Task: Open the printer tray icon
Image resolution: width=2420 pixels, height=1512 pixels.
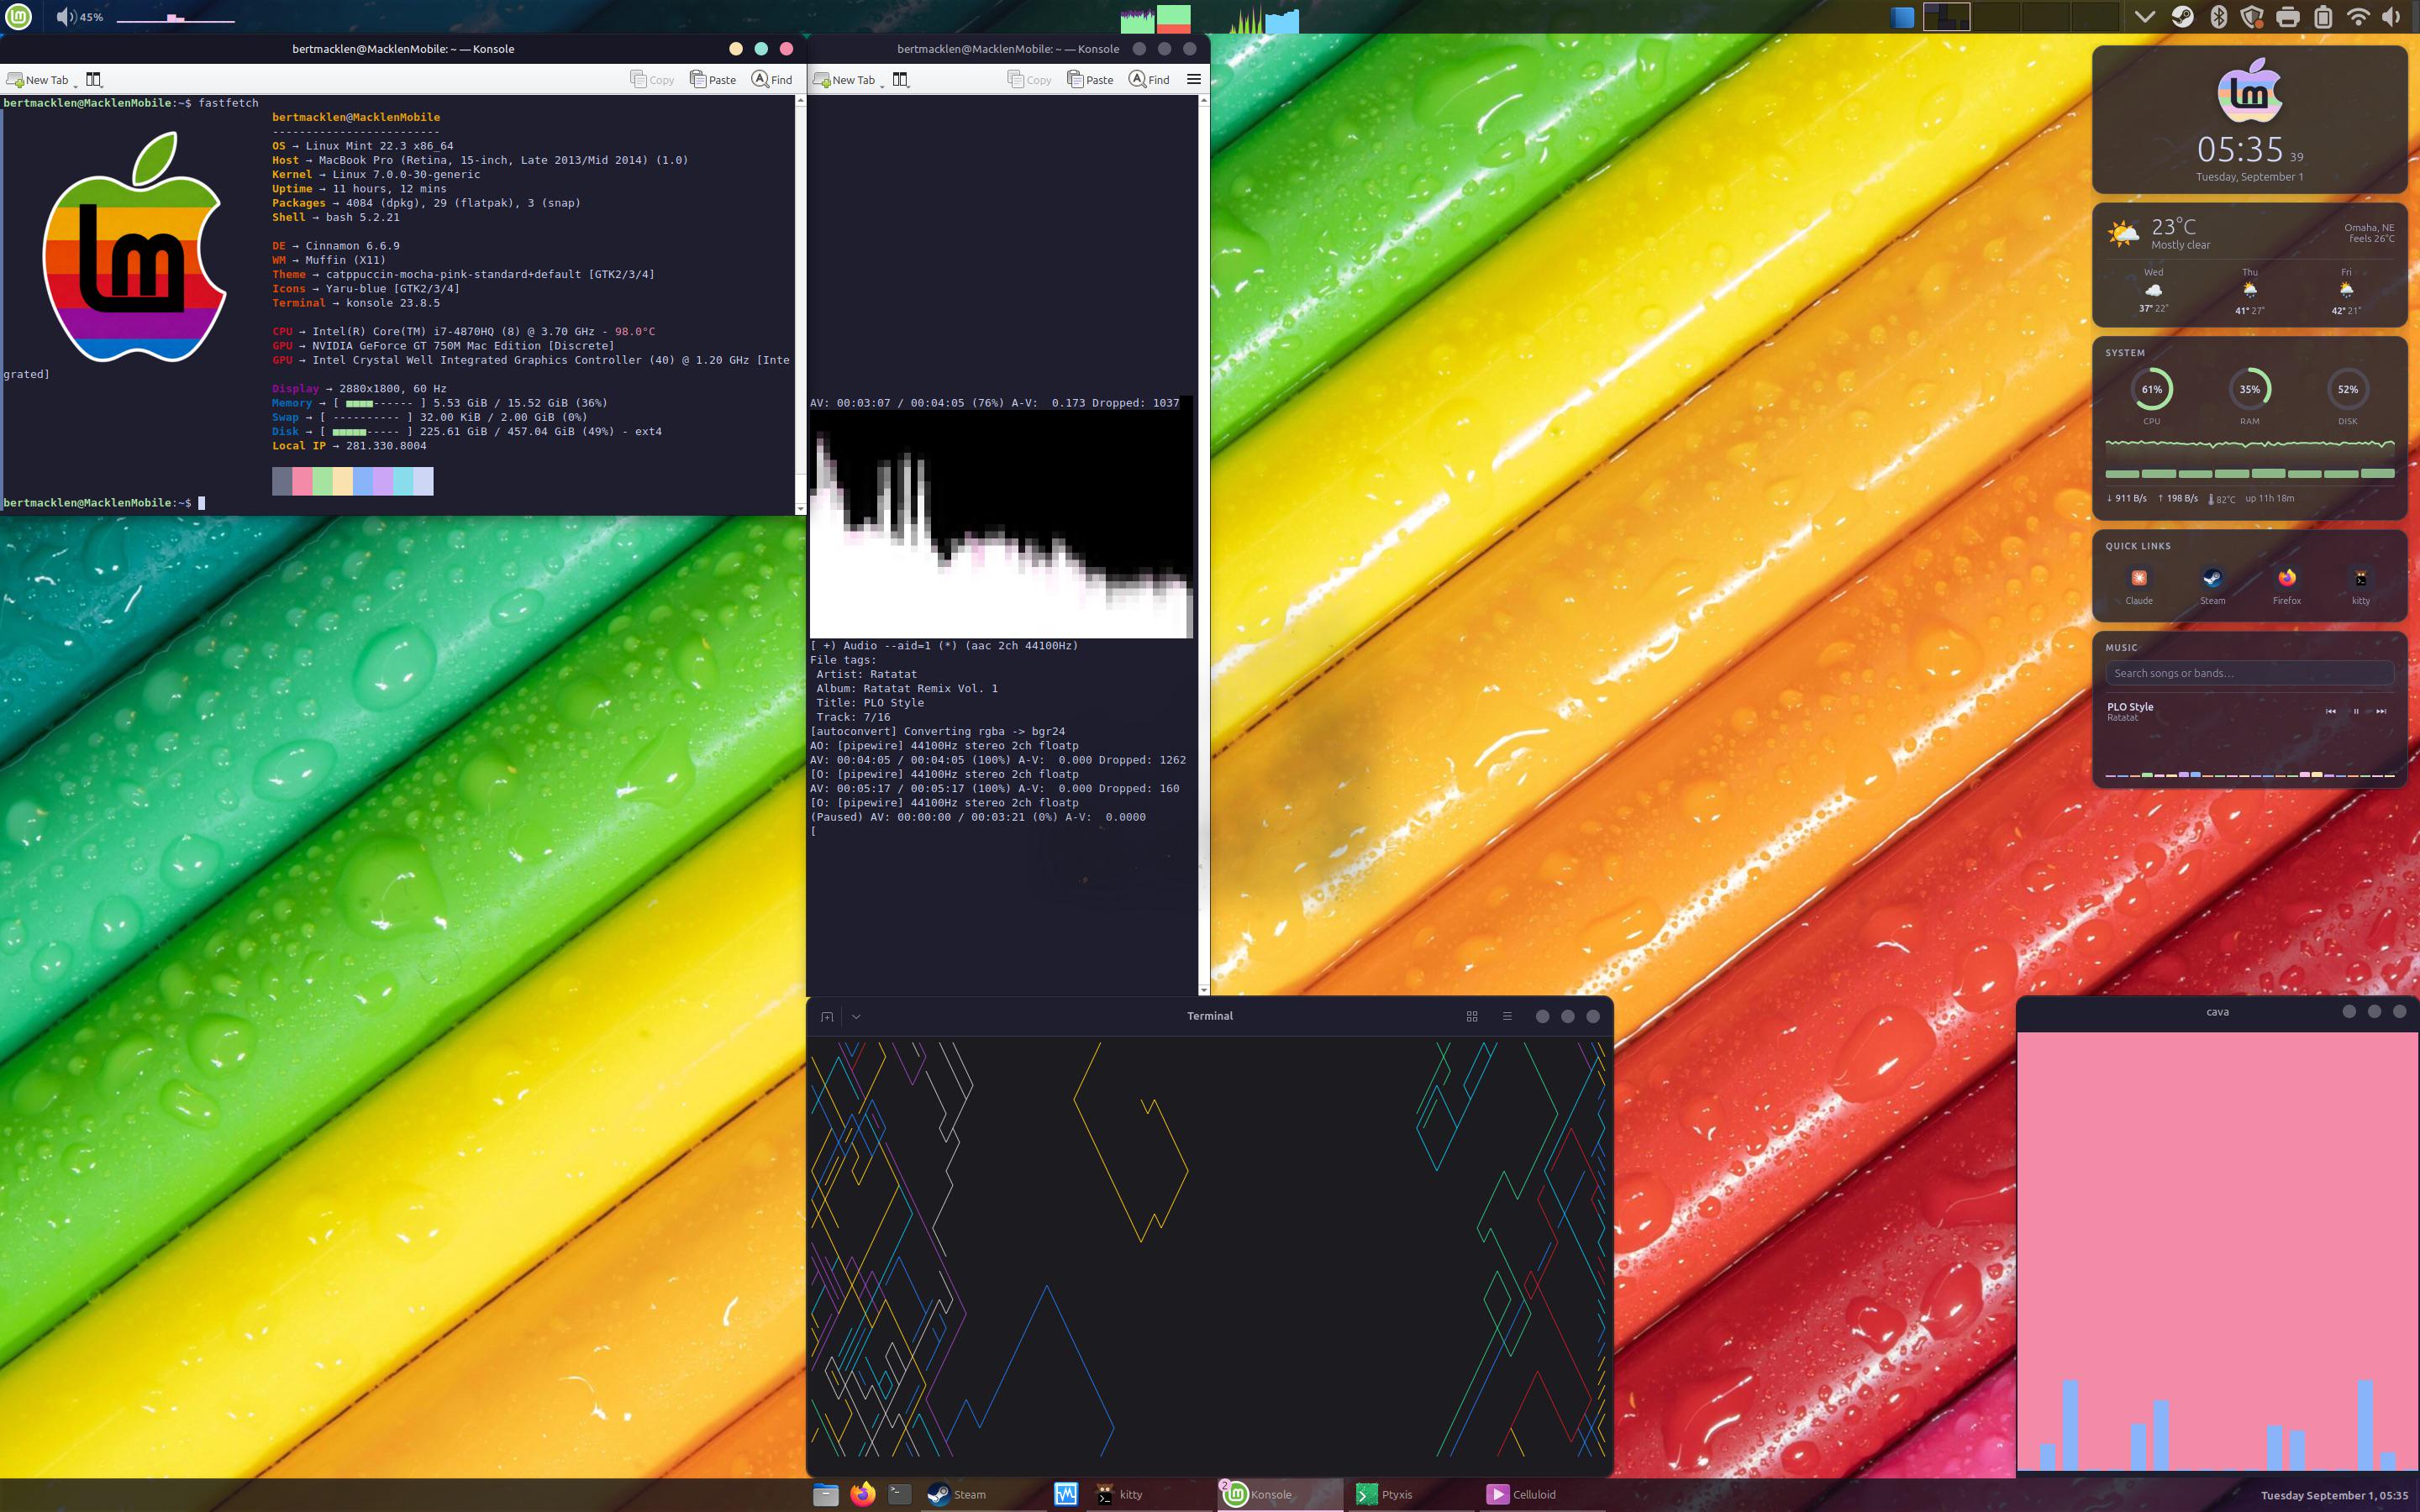Action: (x=2288, y=17)
